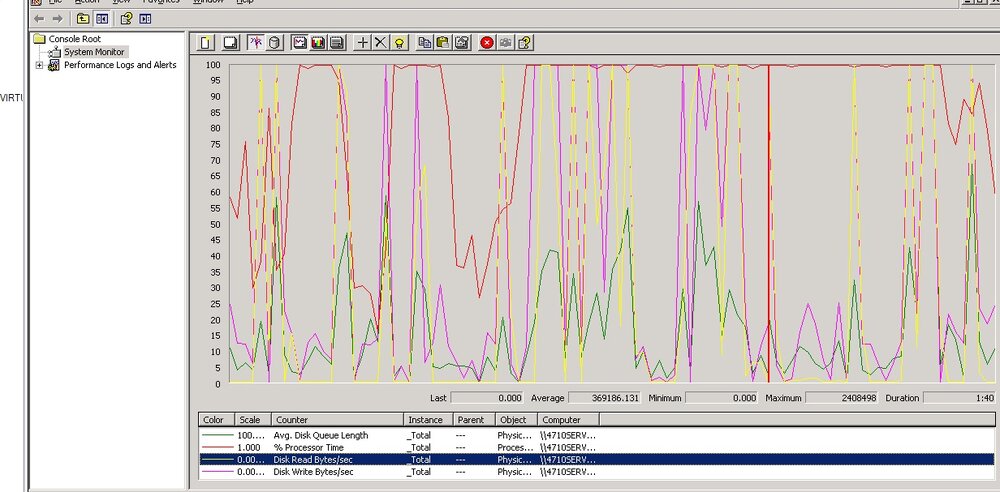The image size is (1000, 492).
Task: Click the Add counter plus icon
Action: coord(363,43)
